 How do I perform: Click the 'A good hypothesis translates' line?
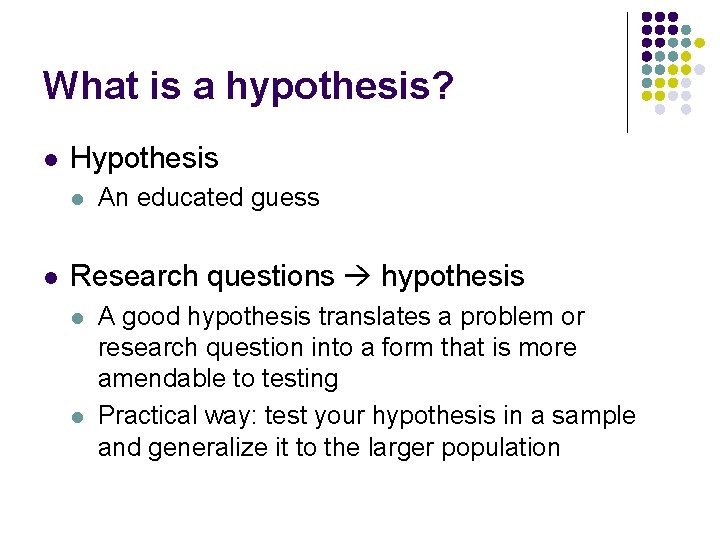(341, 317)
